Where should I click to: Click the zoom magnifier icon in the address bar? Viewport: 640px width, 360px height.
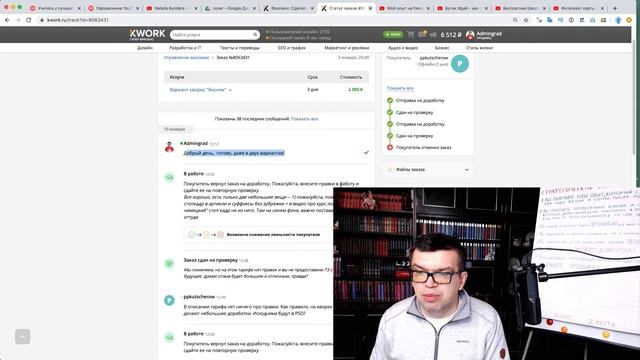click(x=515, y=20)
